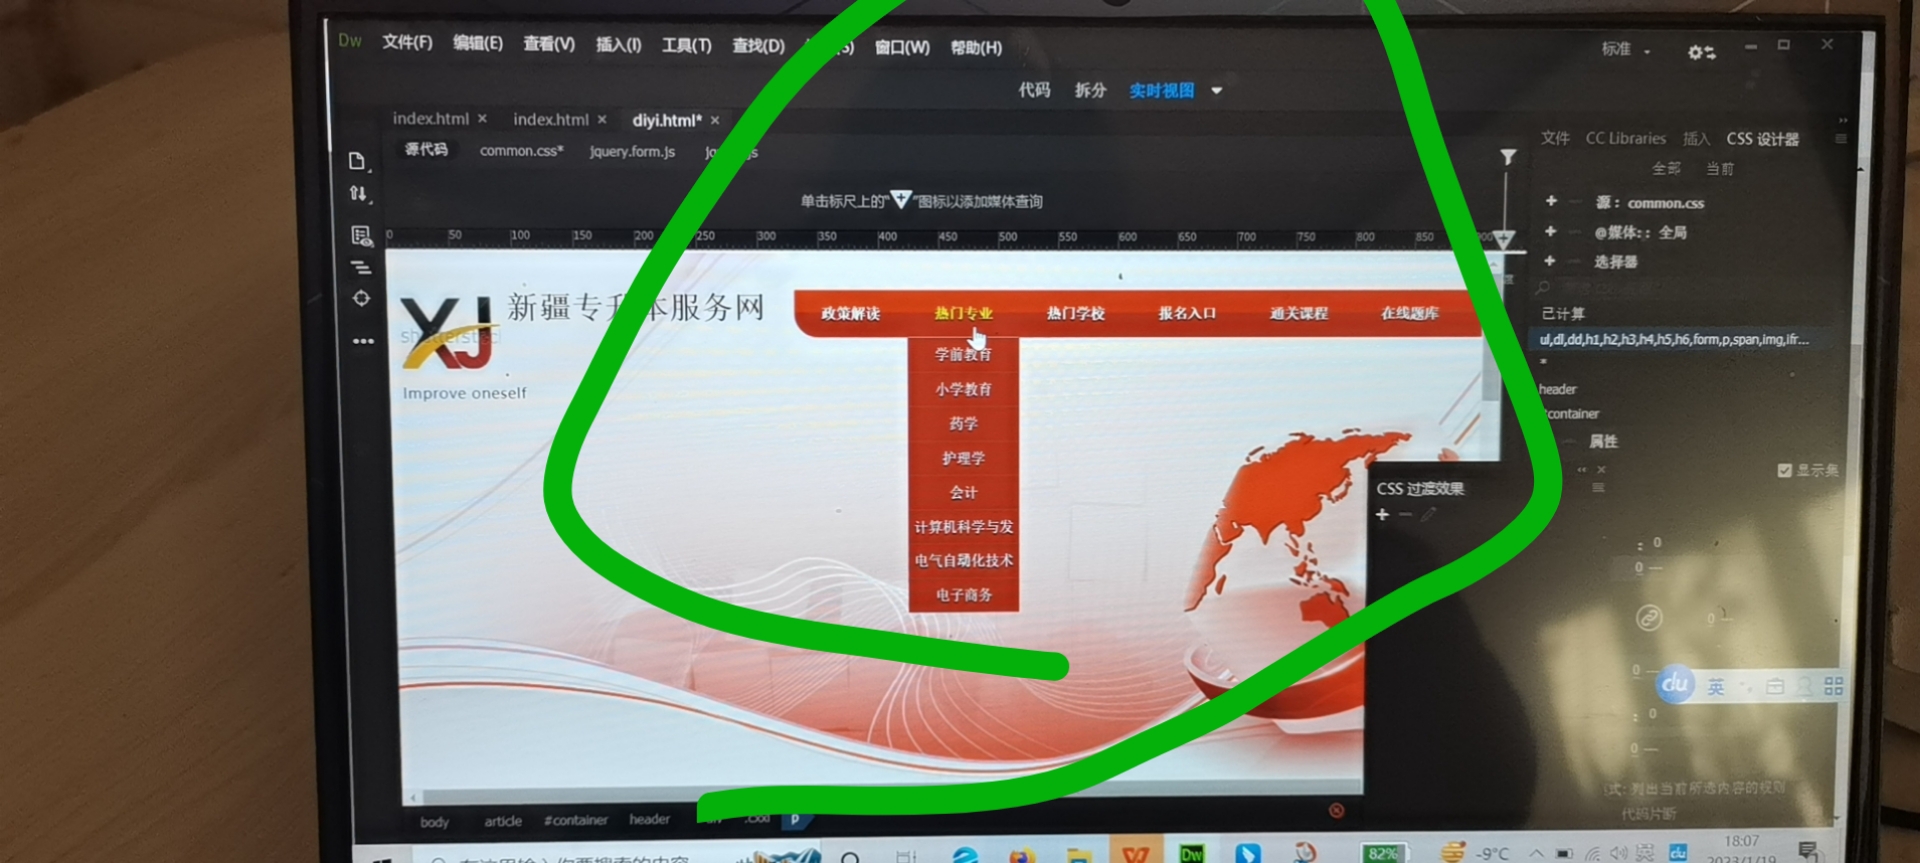Add a media query with plus icon
Viewport: 1920px width, 863px height.
(1550, 231)
